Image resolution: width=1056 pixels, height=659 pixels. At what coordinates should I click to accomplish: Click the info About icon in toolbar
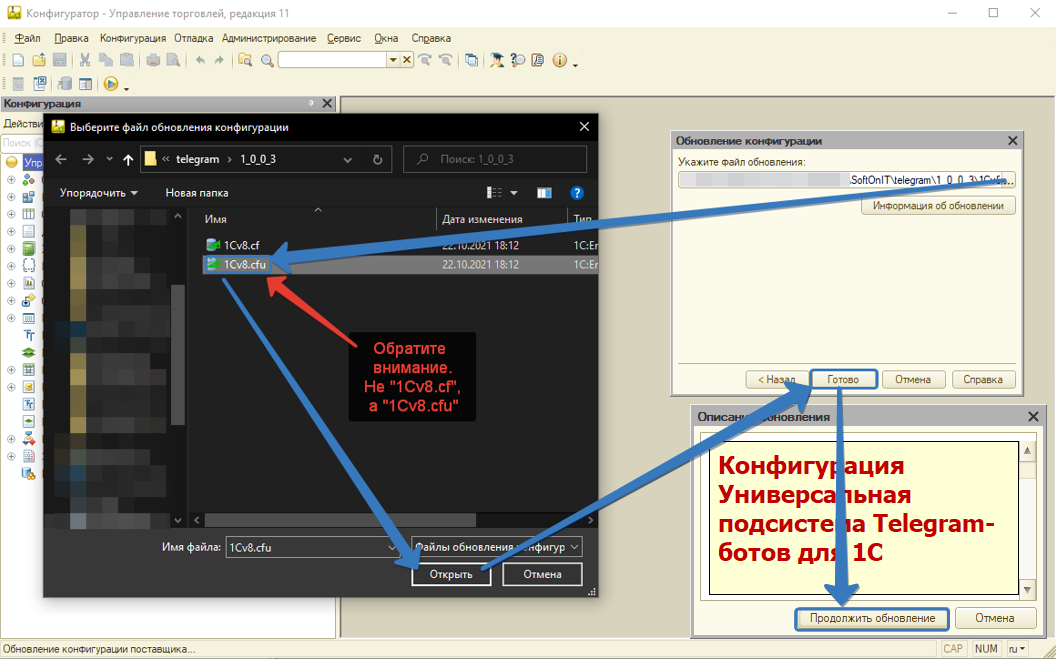pyautogui.click(x=559, y=60)
